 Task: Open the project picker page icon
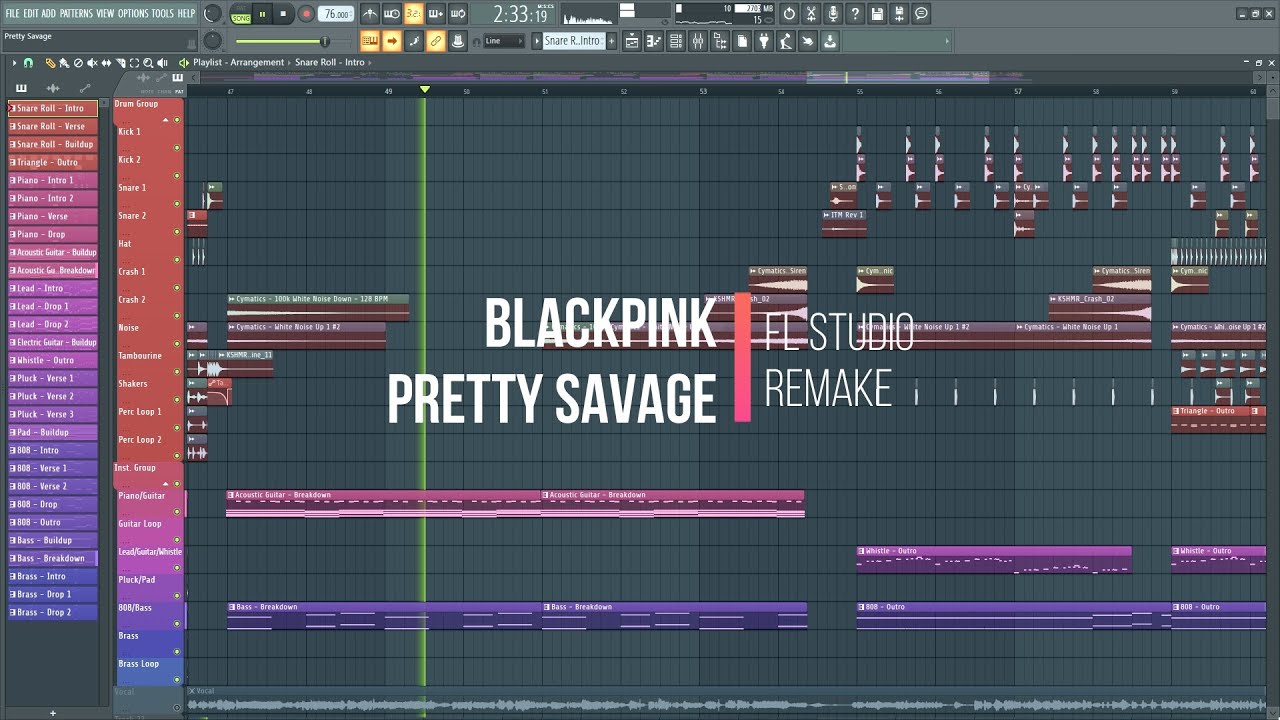coord(742,41)
